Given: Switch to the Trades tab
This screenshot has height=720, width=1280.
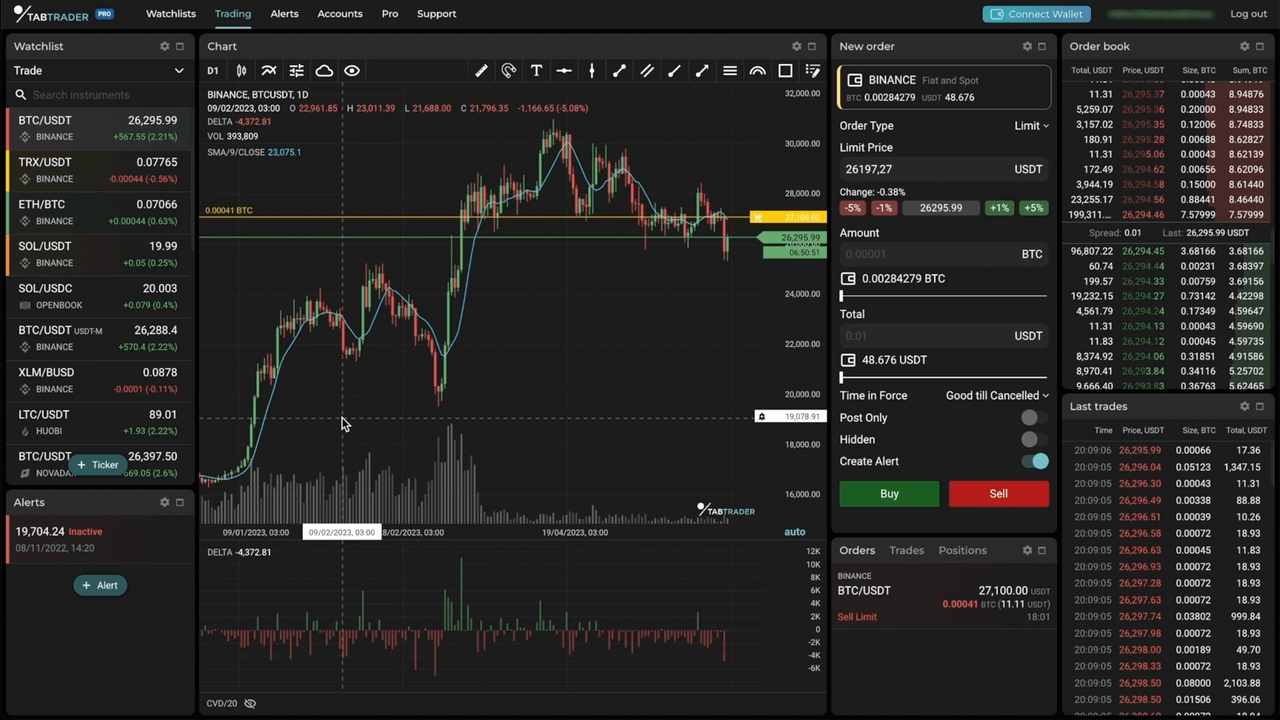Looking at the screenshot, I should pos(907,550).
